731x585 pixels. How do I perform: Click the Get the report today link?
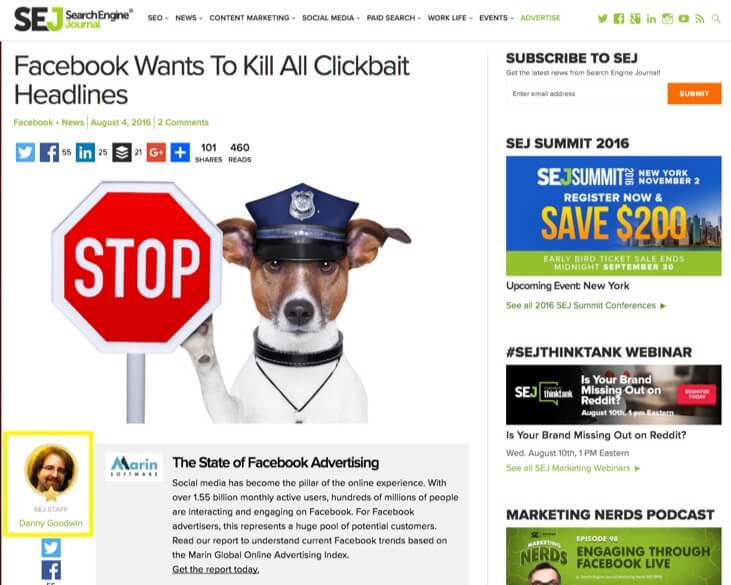[x=215, y=569]
